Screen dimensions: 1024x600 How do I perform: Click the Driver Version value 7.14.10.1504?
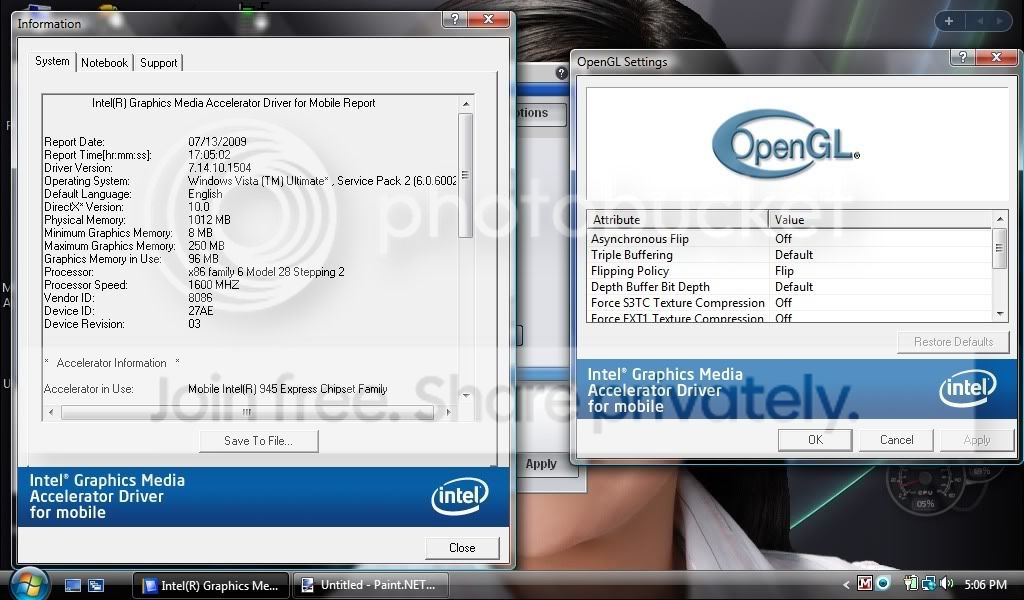[x=219, y=168]
